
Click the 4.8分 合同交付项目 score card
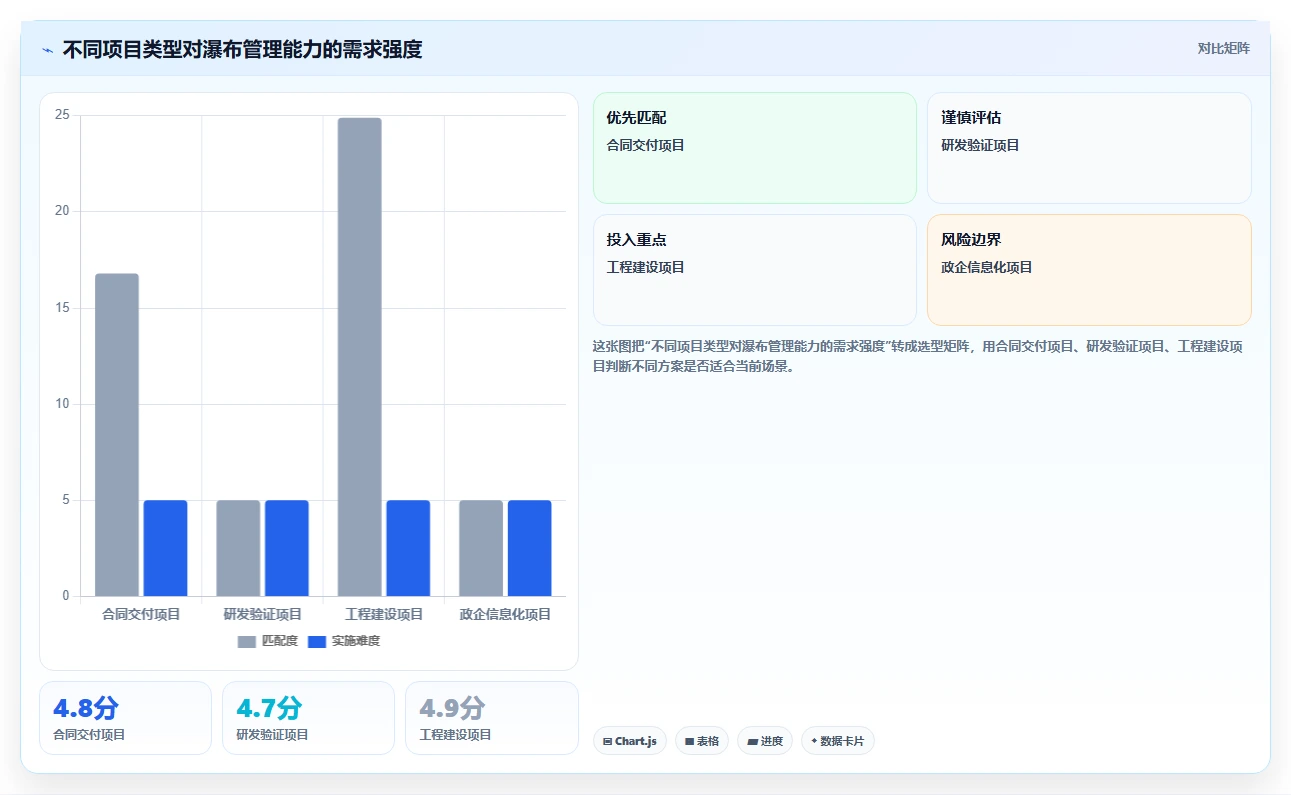(x=125, y=718)
